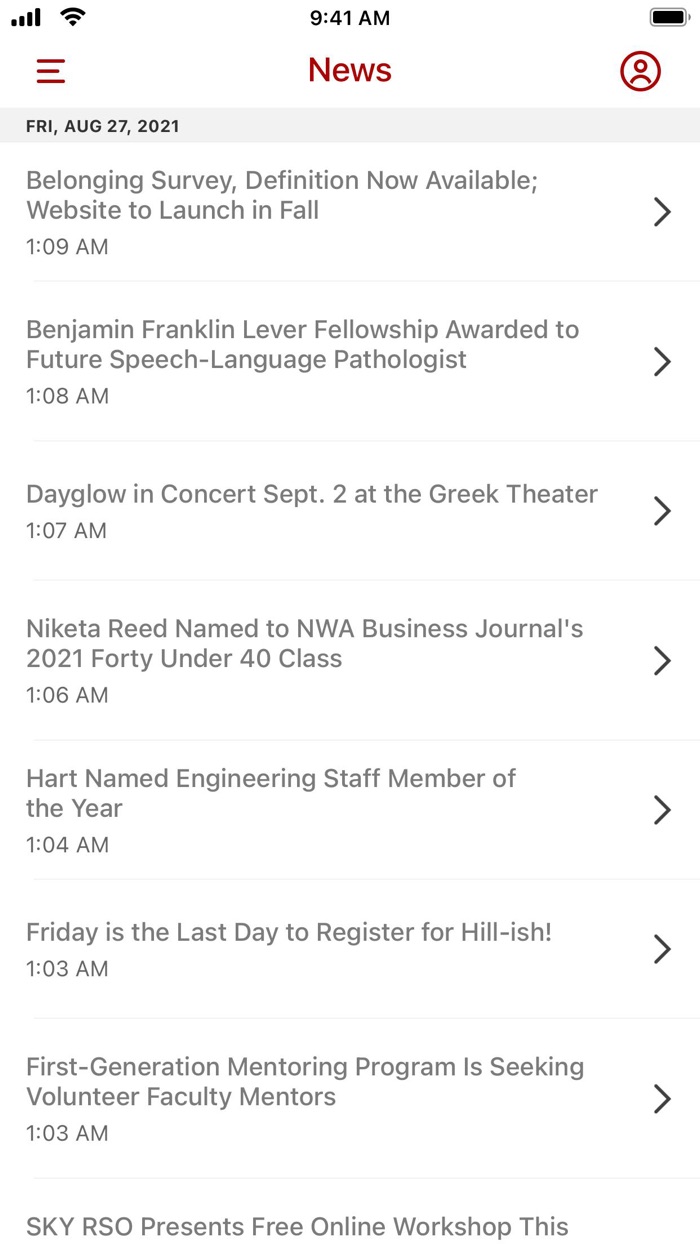
Task: Expand the Hart Named Engineering article chevron
Action: tap(662, 810)
